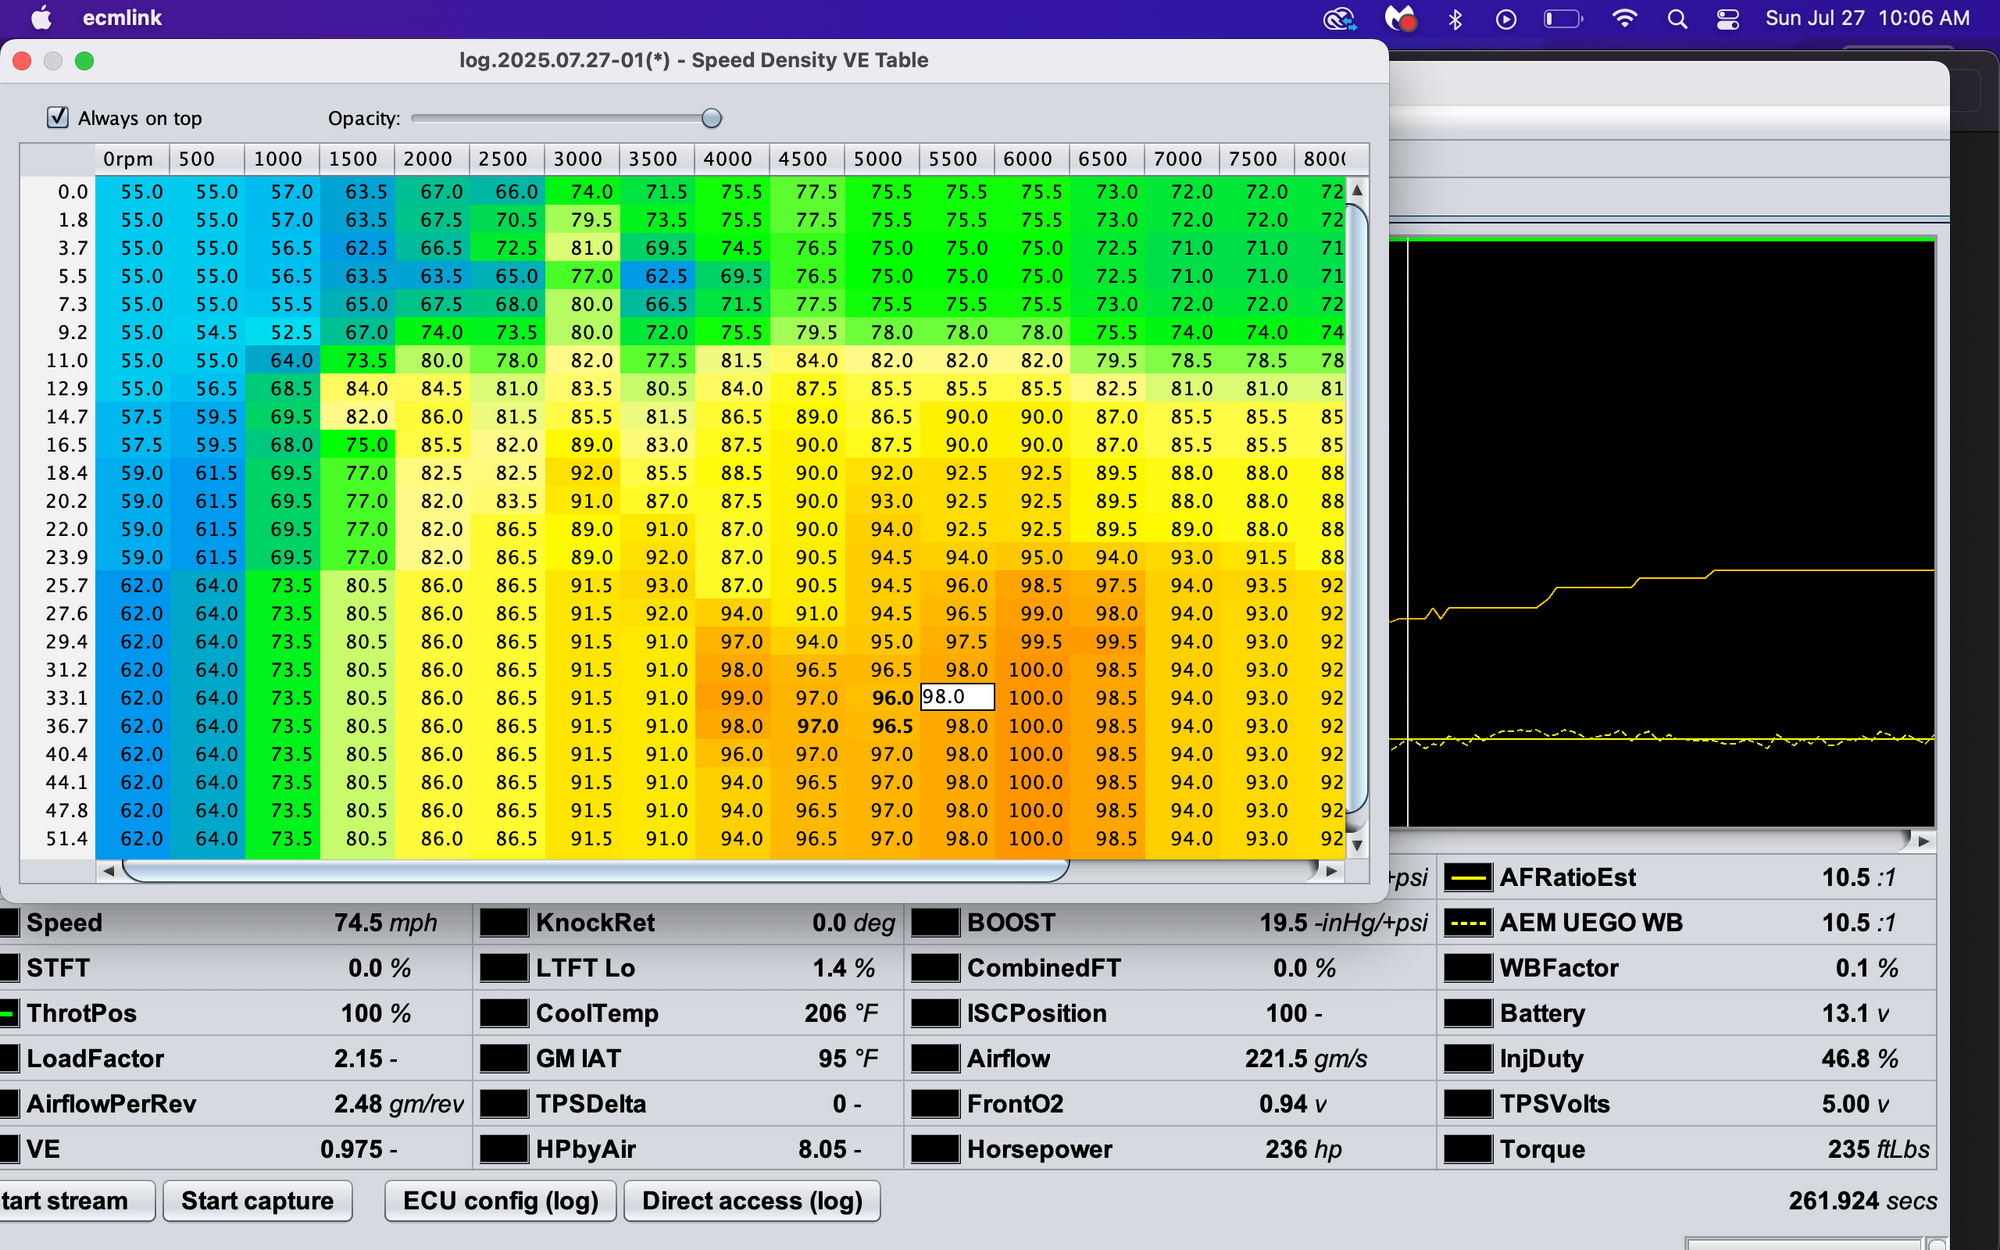Viewport: 2000px width, 1250px height.
Task: Click the InjDuty black color swatch
Action: (x=1468, y=1059)
